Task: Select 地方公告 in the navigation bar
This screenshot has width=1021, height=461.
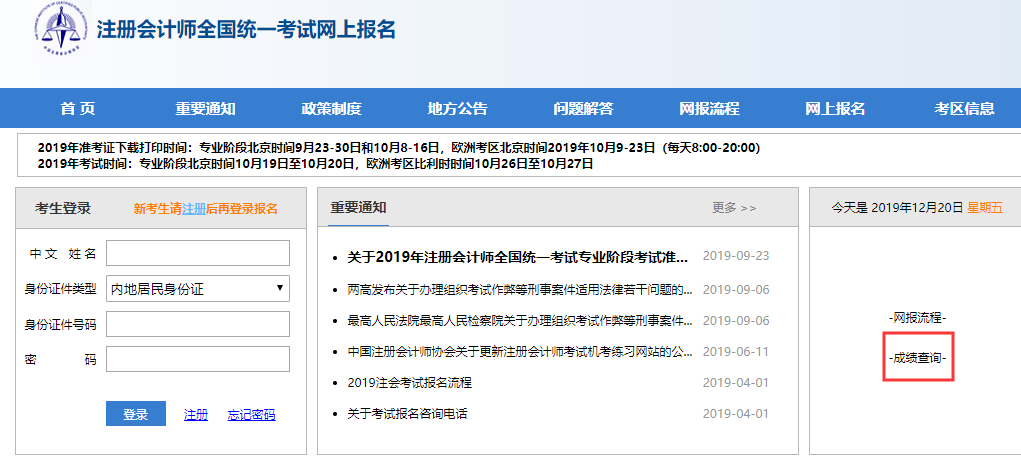Action: pyautogui.click(x=457, y=109)
